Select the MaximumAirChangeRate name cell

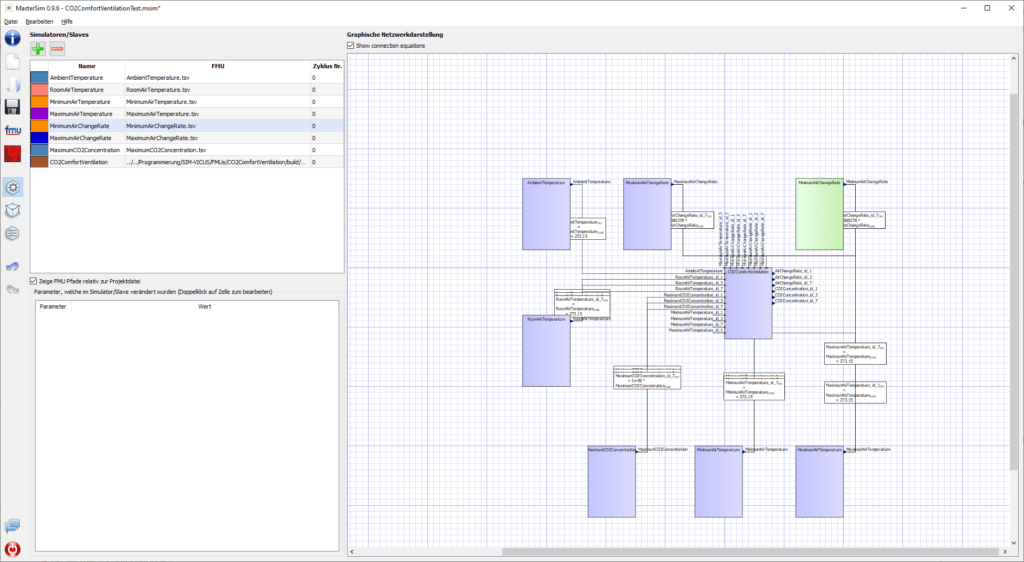(86, 138)
